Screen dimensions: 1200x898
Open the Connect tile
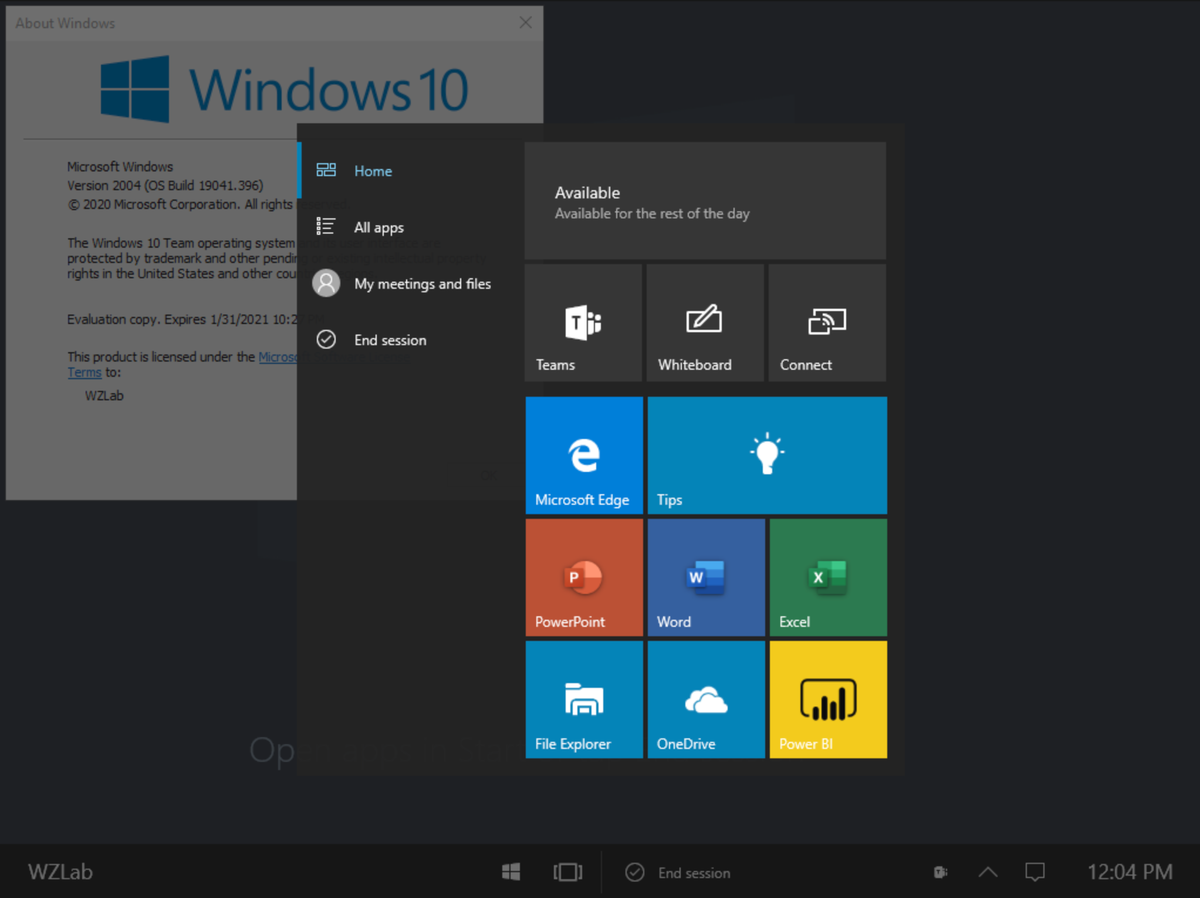(827, 322)
